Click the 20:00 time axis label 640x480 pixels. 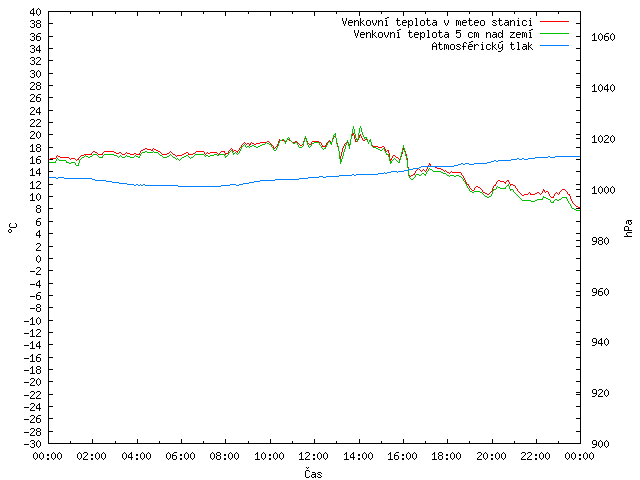491,456
